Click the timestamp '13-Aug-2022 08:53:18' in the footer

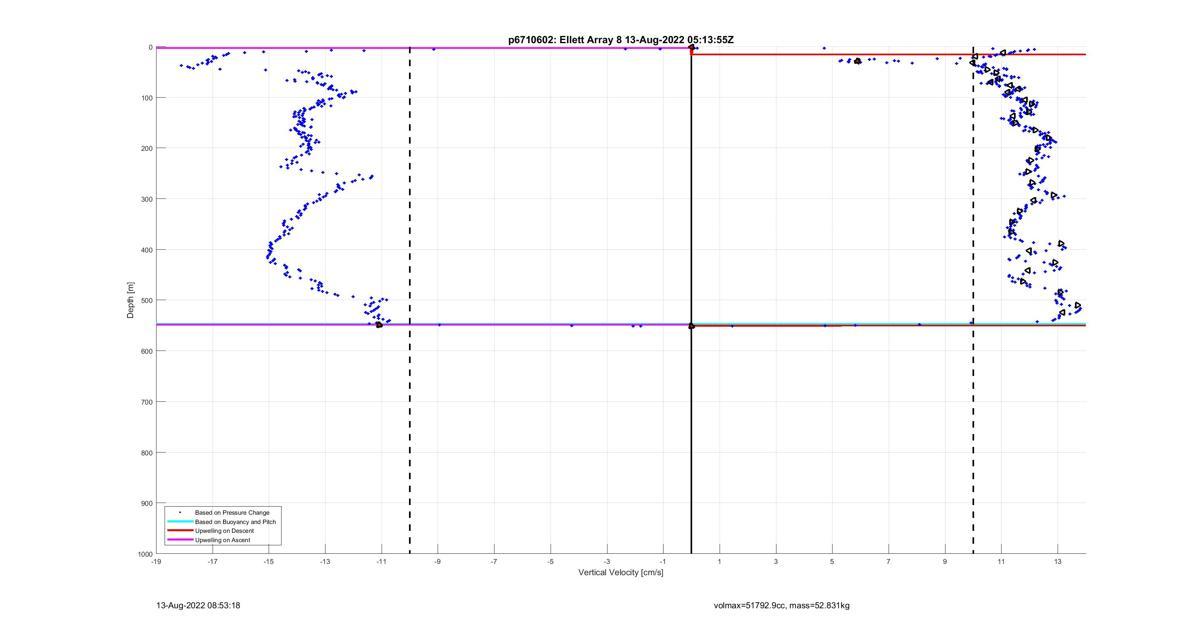[x=198, y=605]
